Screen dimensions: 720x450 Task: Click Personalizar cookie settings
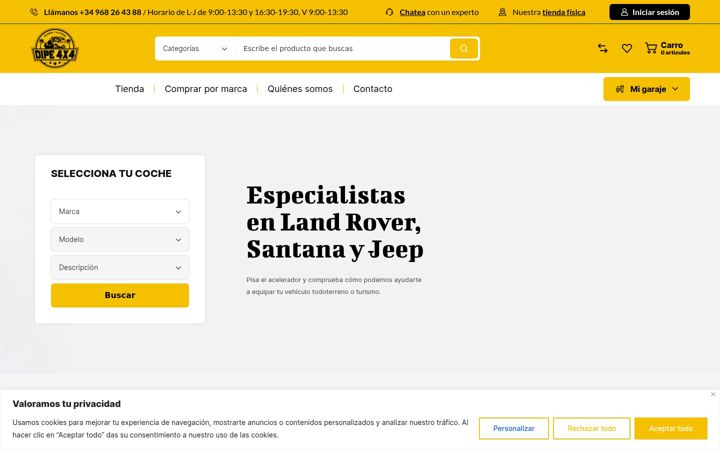(514, 428)
